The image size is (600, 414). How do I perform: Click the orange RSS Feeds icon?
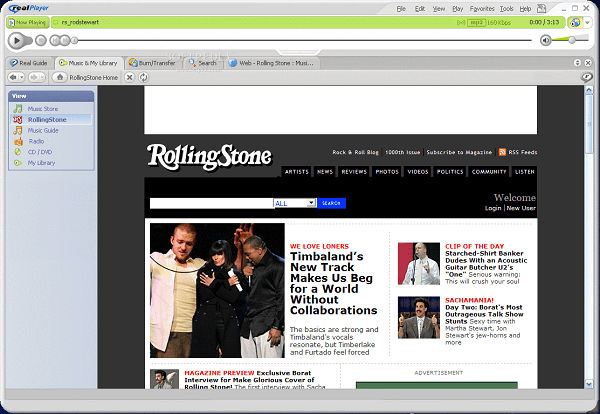(x=502, y=152)
